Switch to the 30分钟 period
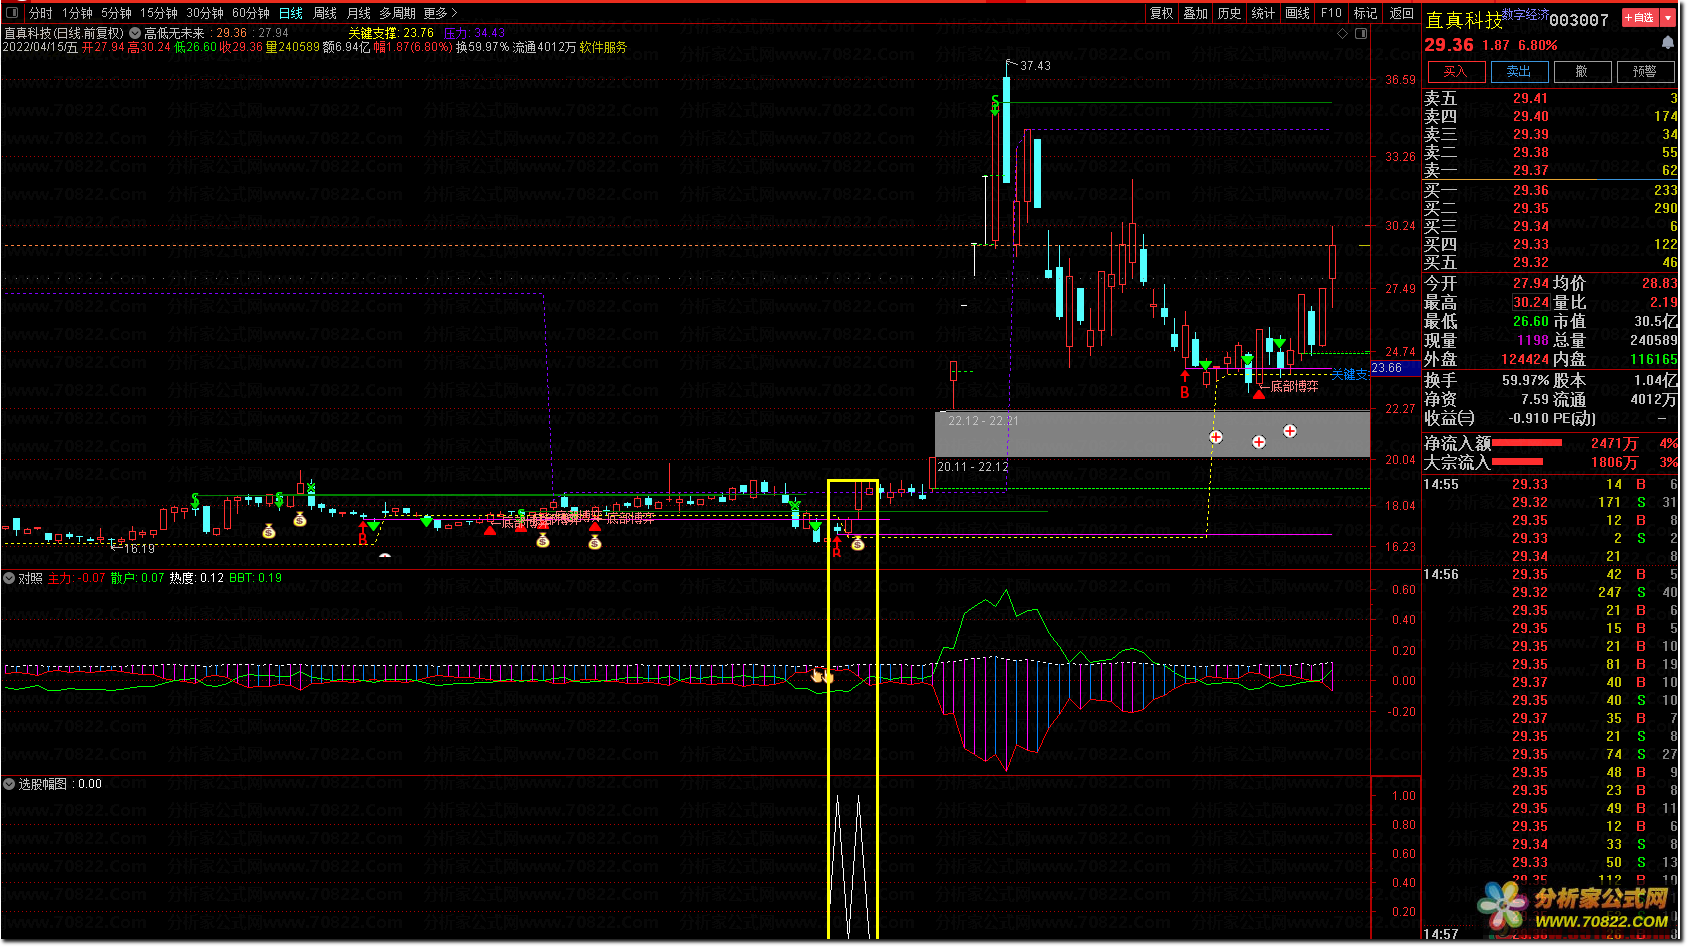 pos(204,13)
